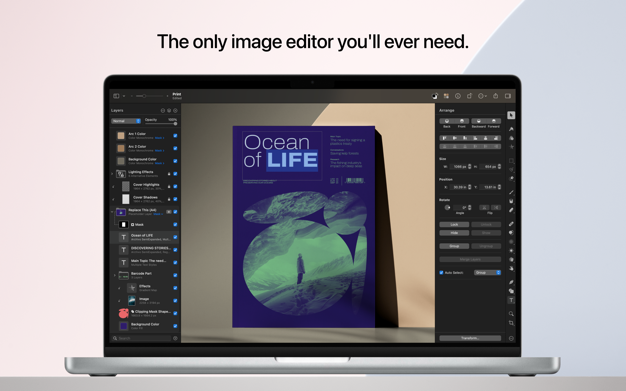Open the more tools circle at toolbar bottom
The image size is (626, 391).
[511, 338]
